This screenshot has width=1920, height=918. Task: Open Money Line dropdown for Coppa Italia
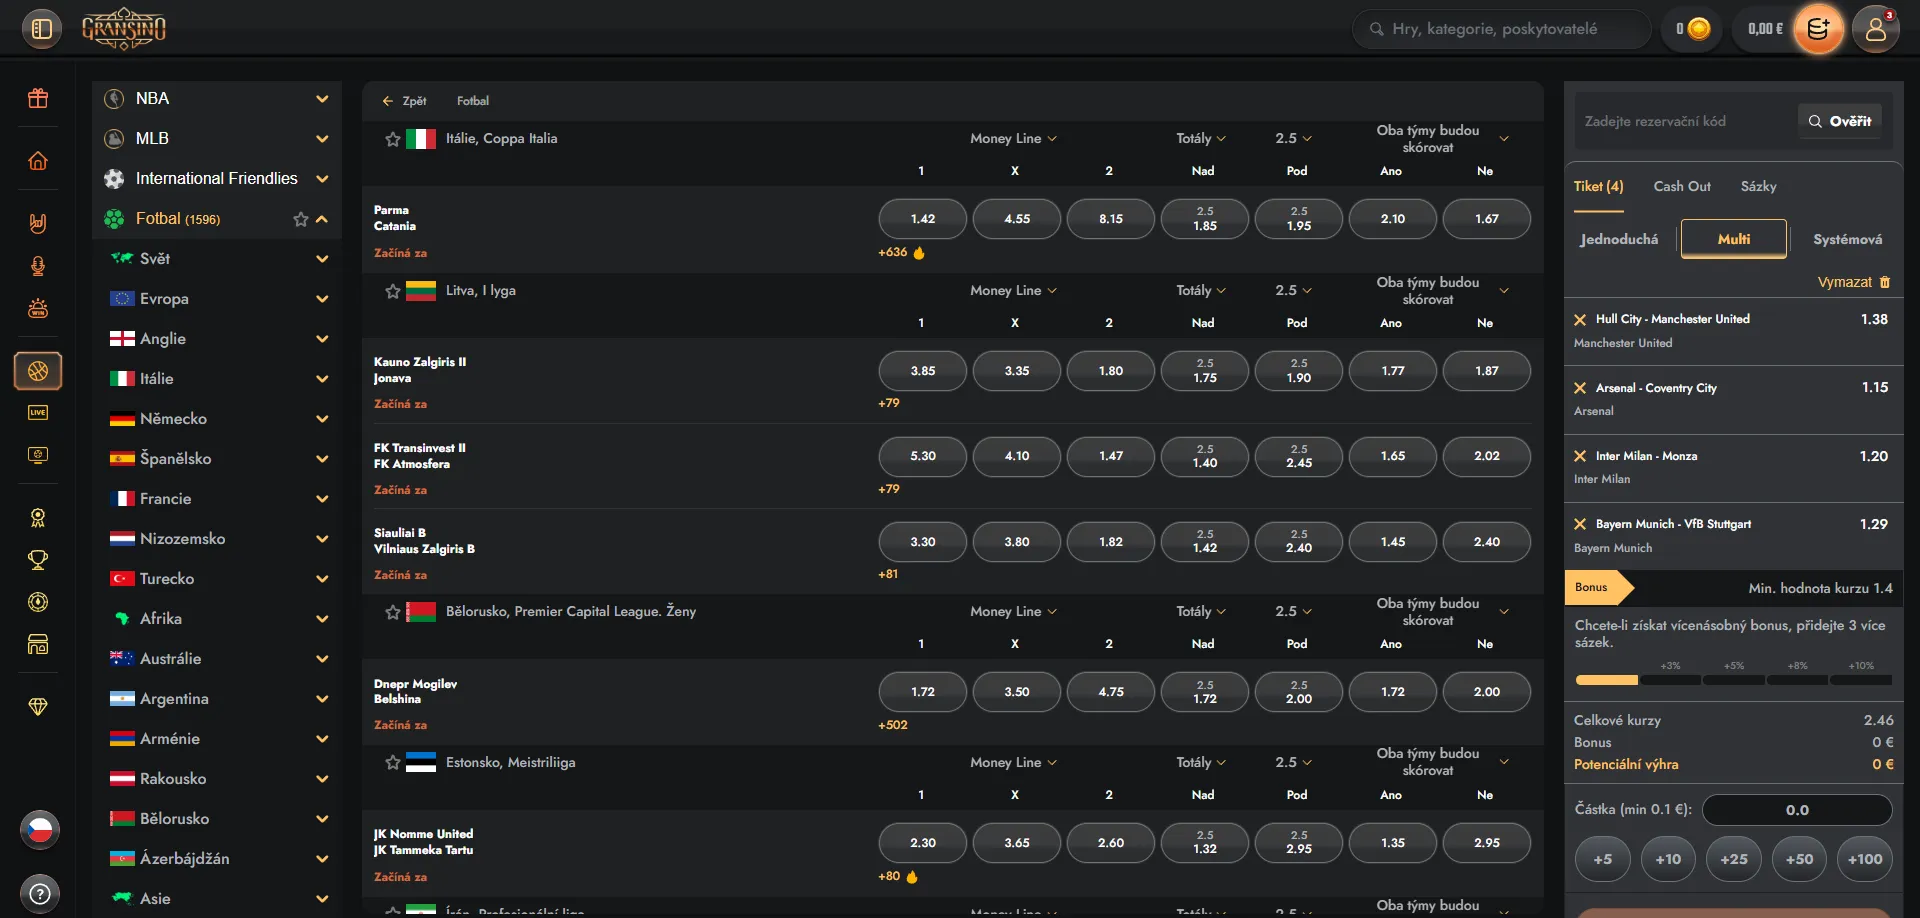click(x=1013, y=139)
